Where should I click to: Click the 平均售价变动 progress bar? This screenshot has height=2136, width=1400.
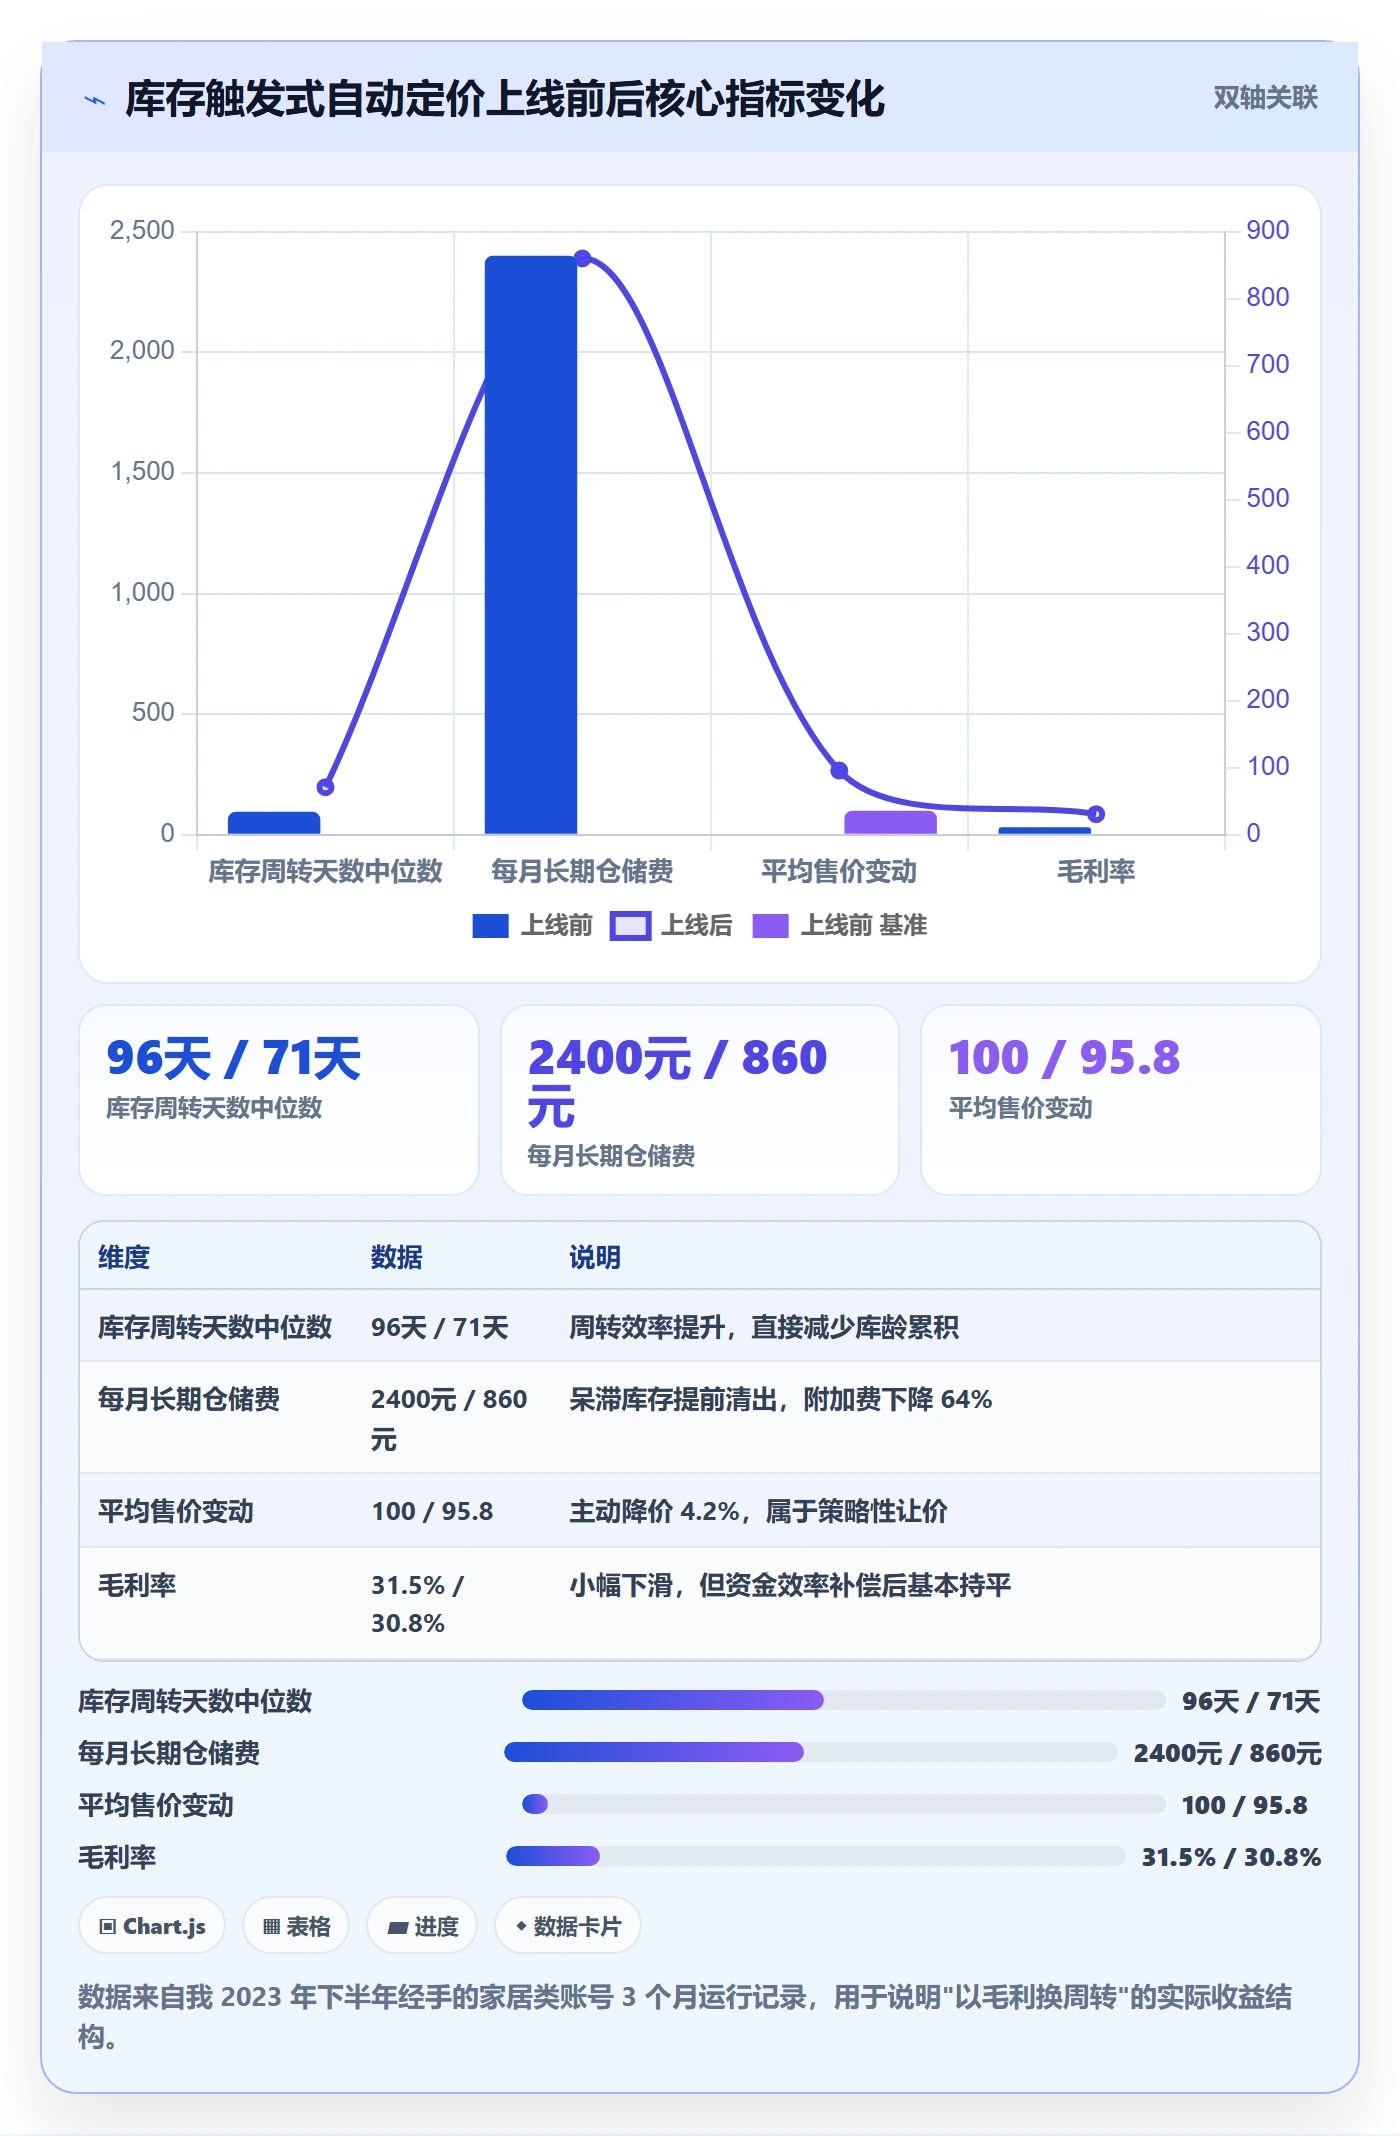[844, 1804]
